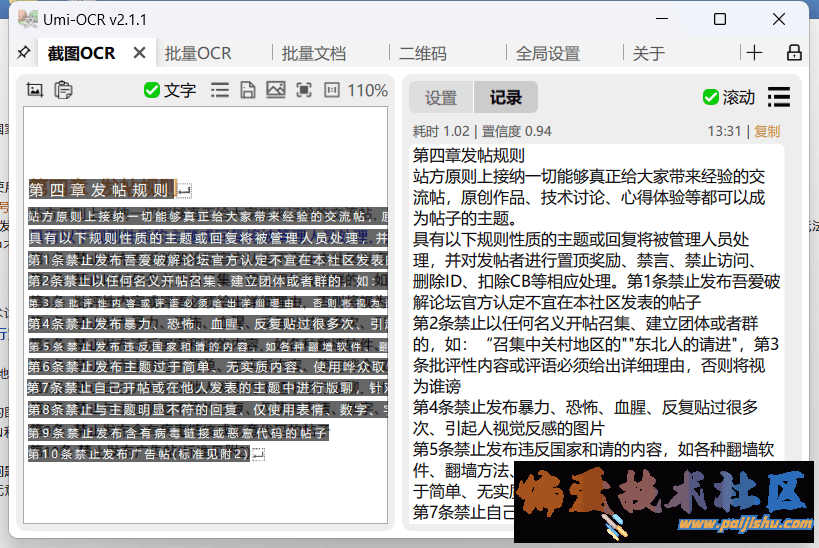Click the open image icon in toolbar
Screen dimensions: 819x548
pos(276,90)
